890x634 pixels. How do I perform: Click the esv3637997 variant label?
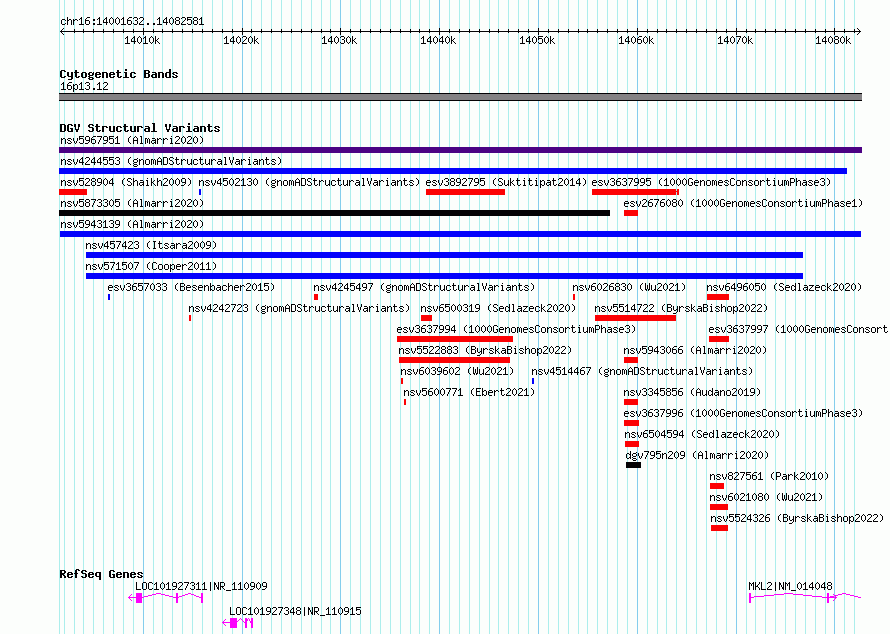[x=798, y=329]
